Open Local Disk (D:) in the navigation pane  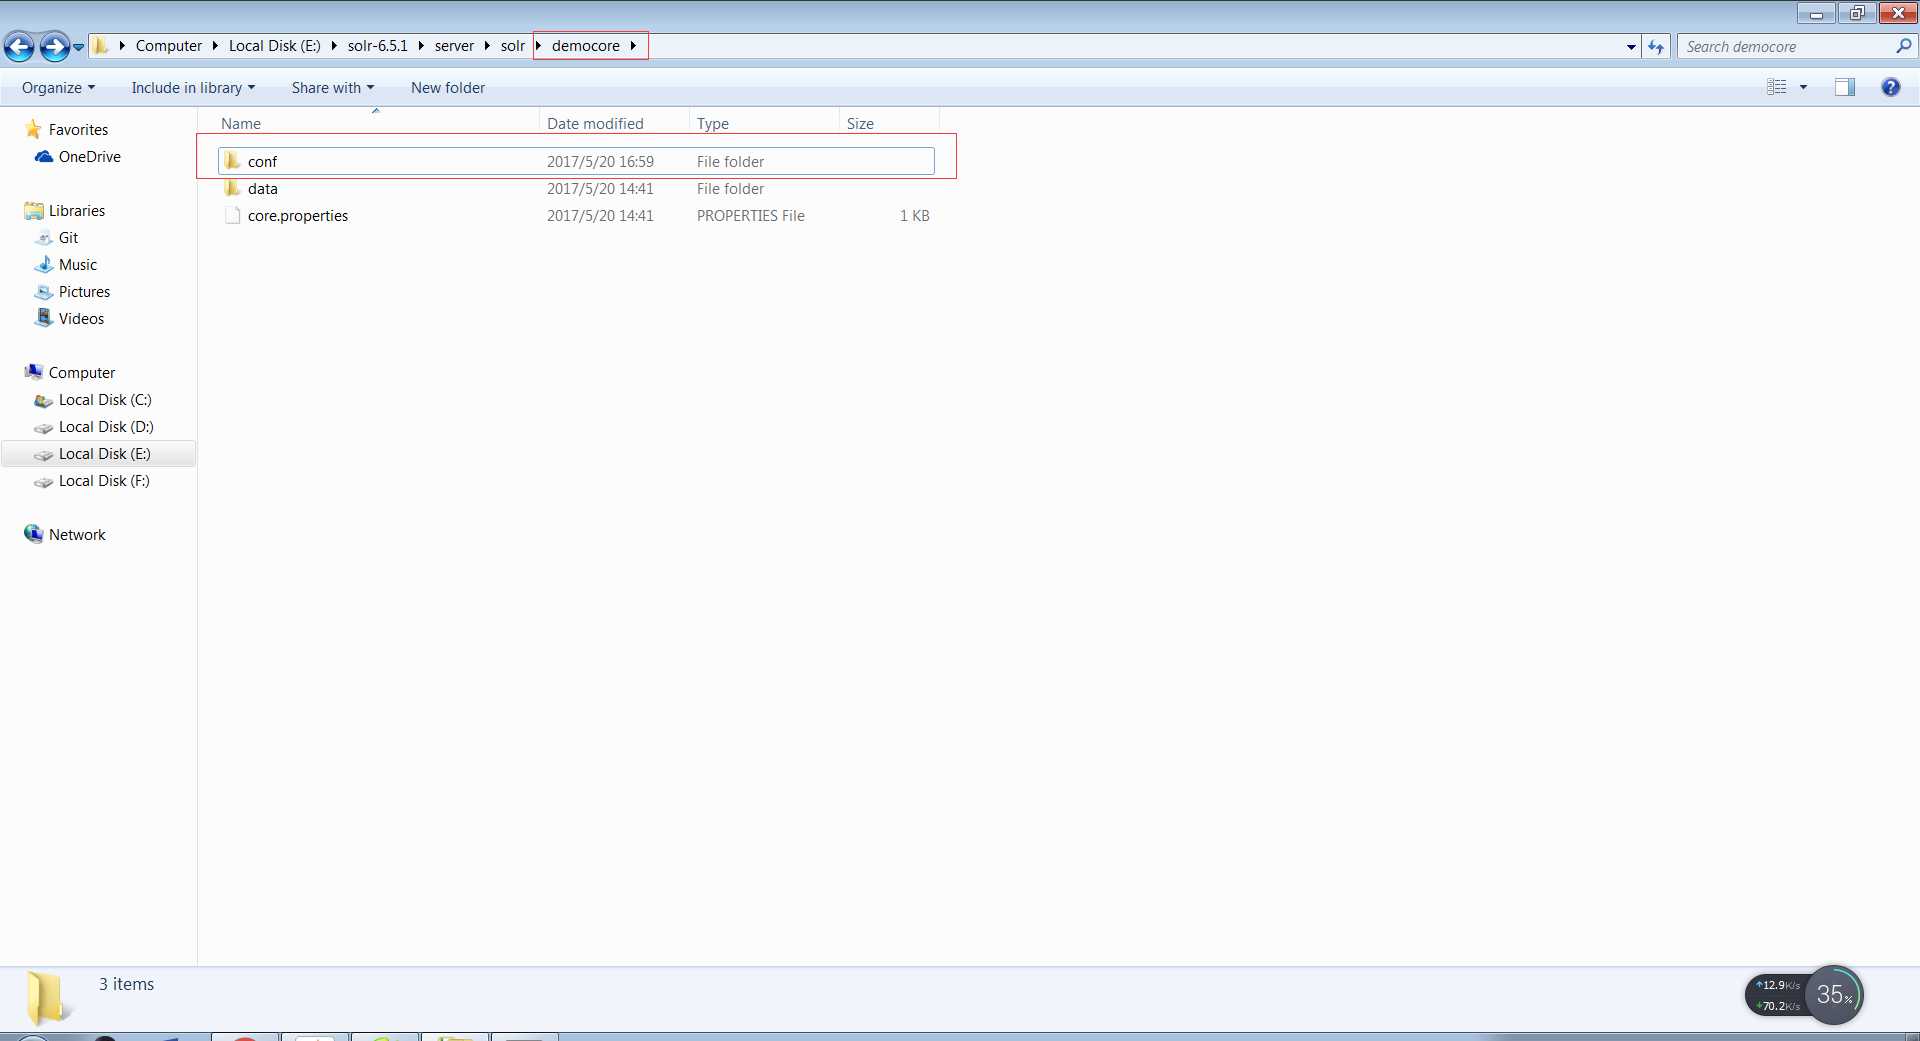(106, 427)
